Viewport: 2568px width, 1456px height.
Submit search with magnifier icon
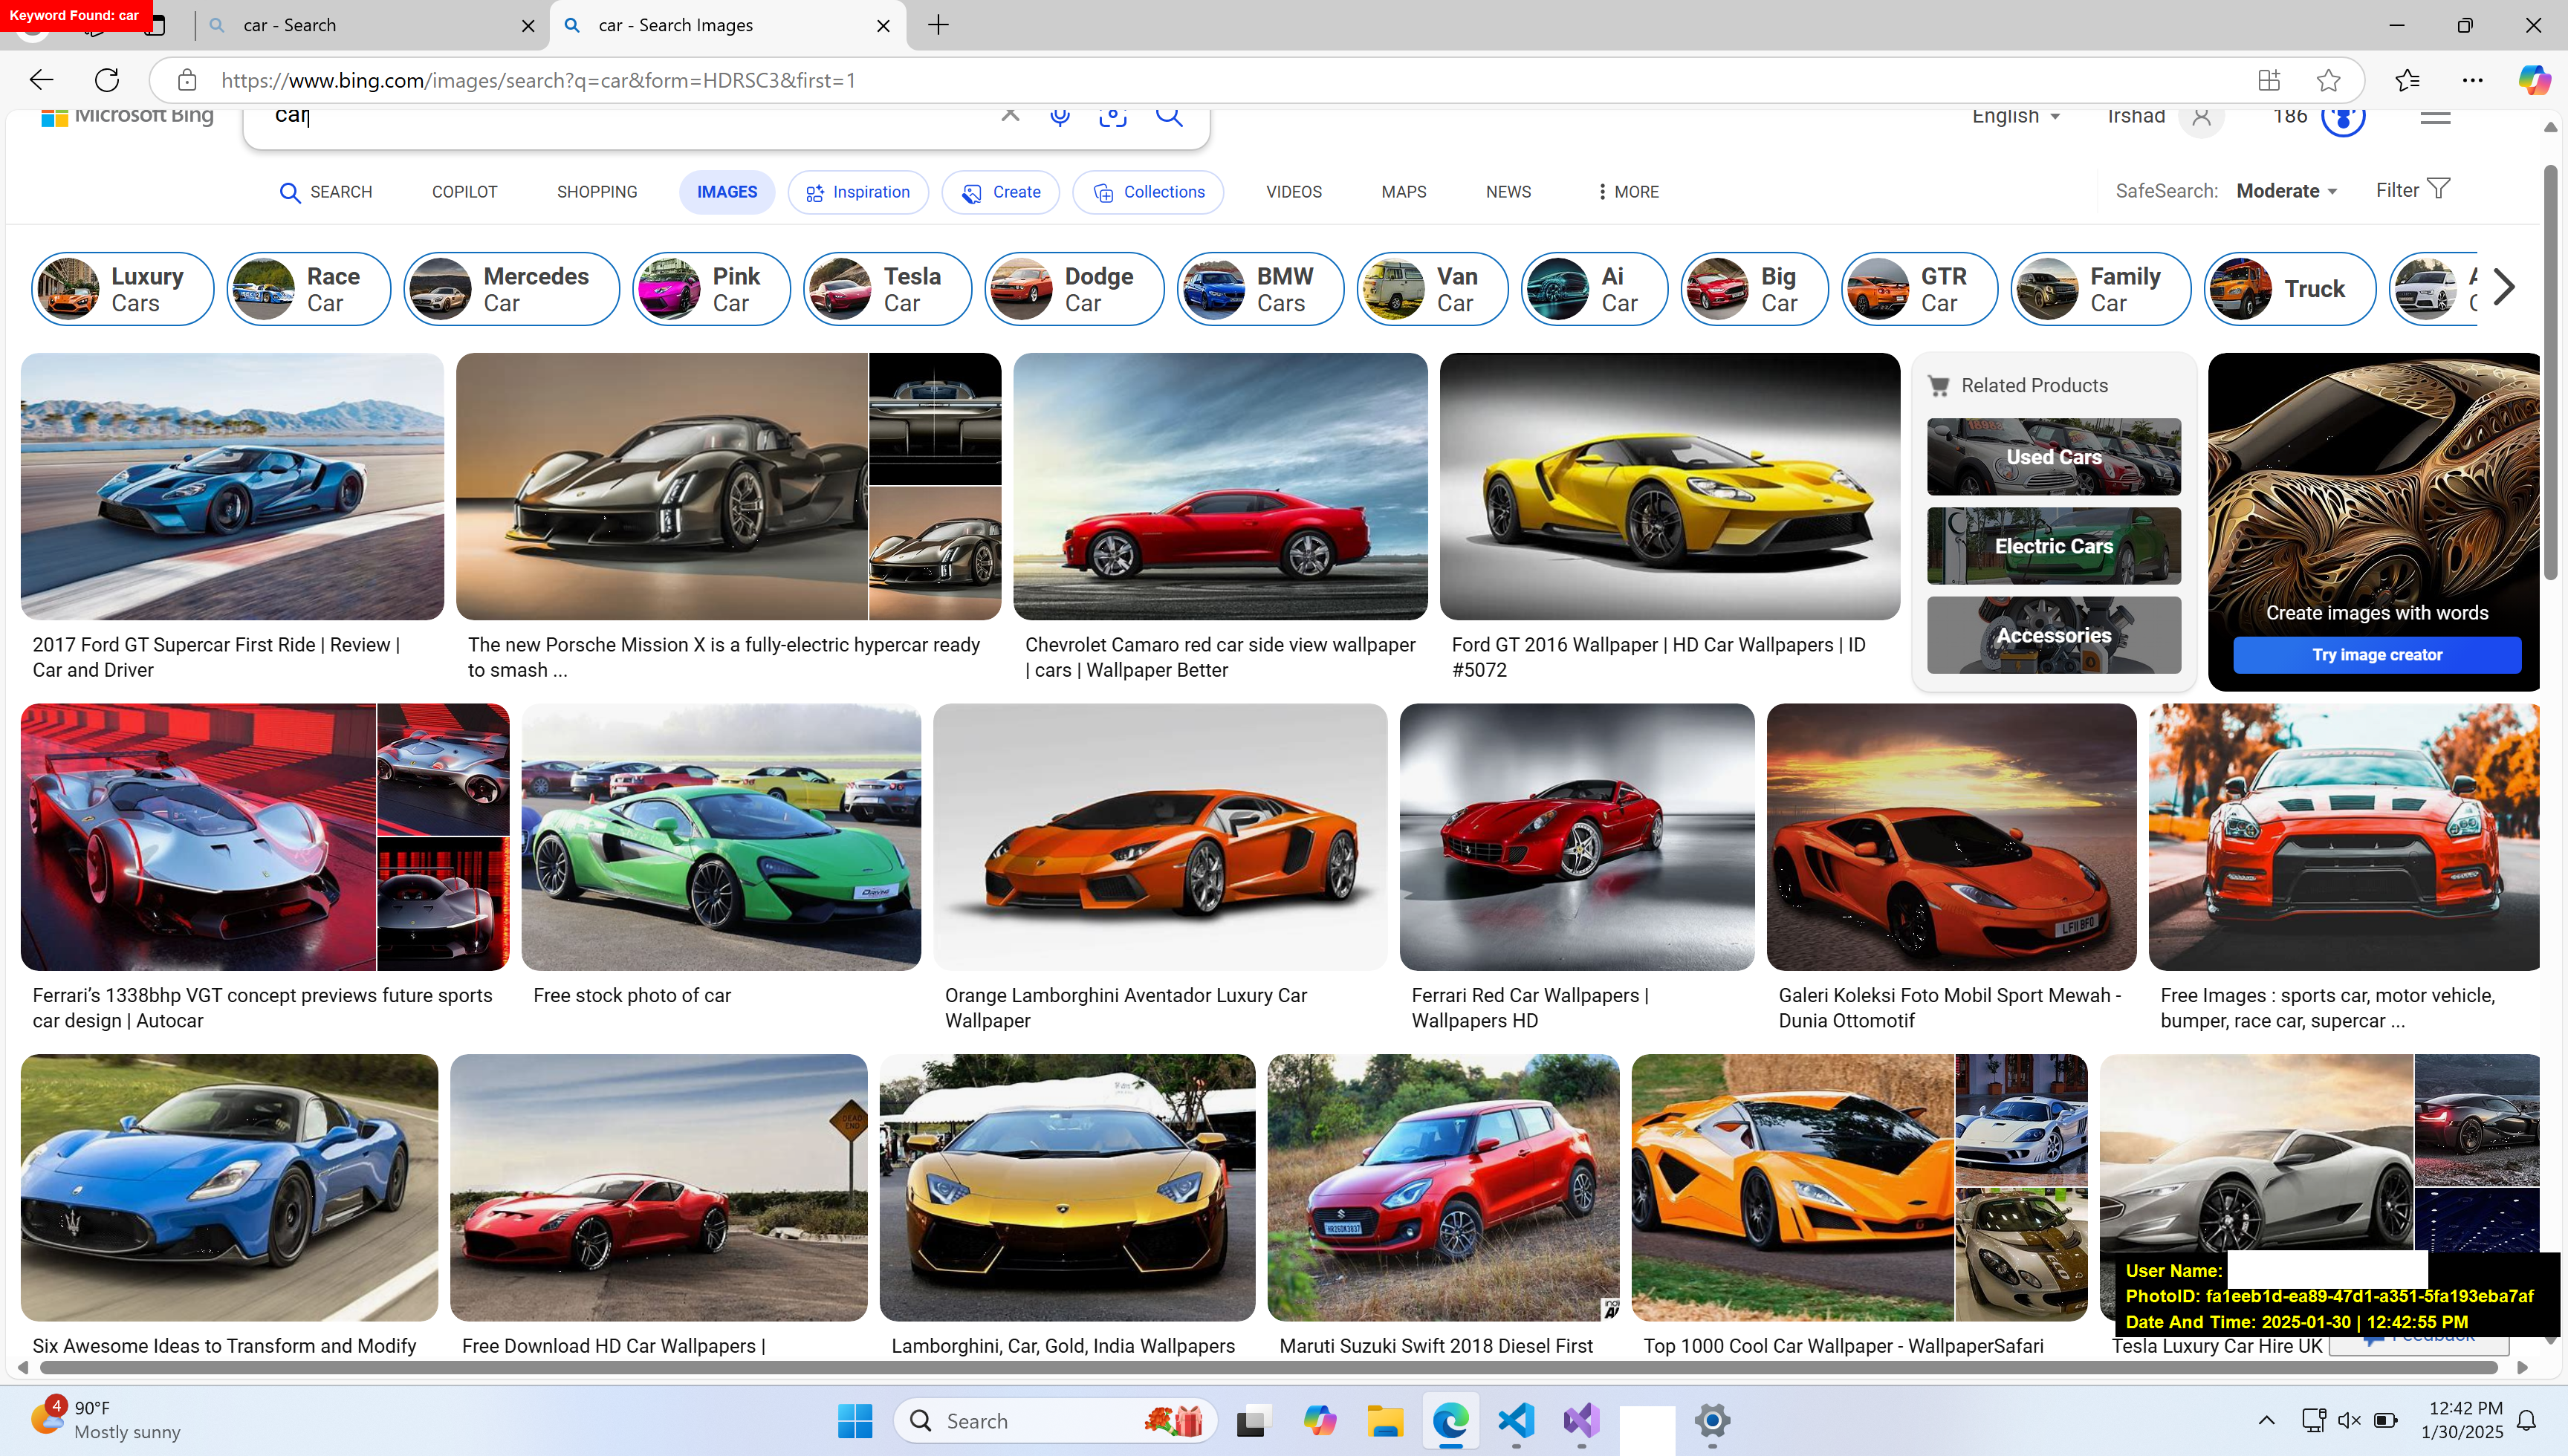point(1169,116)
